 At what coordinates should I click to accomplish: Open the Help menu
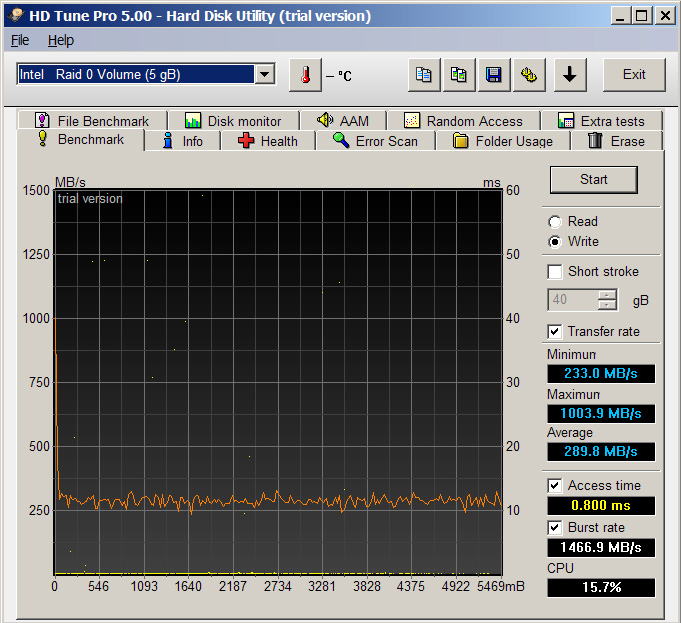(61, 40)
